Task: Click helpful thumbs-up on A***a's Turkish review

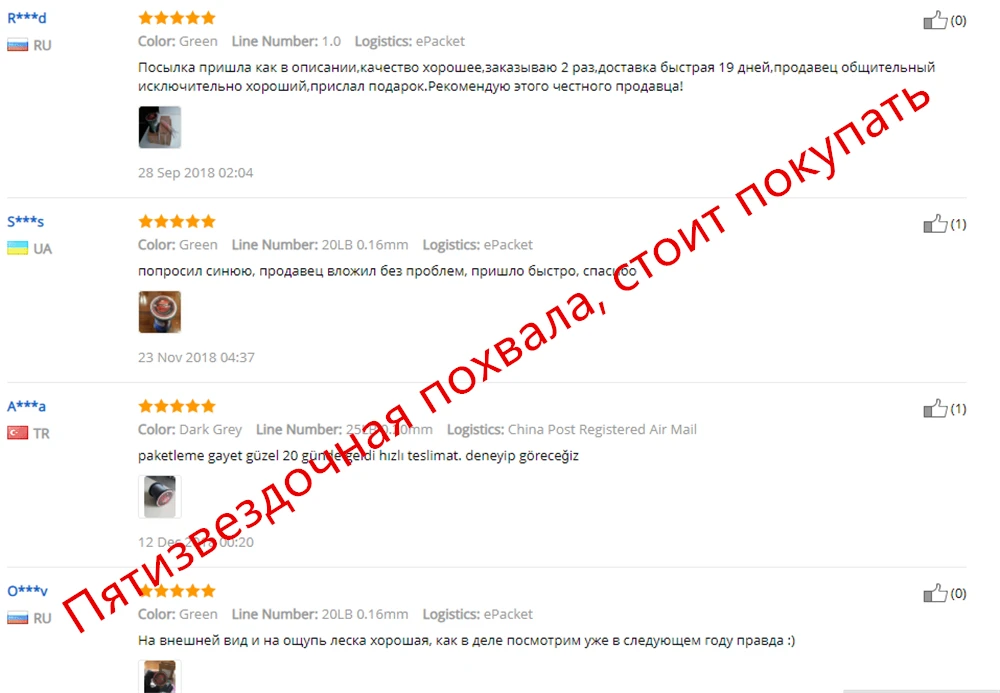Action: click(935, 409)
